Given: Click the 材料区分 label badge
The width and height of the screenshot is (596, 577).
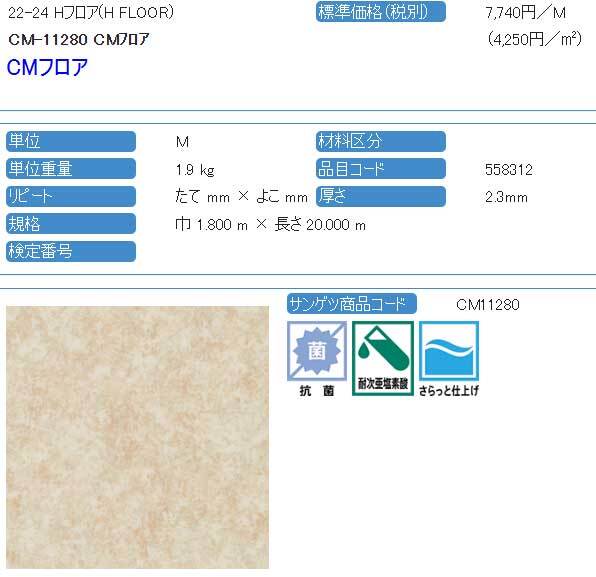Looking at the screenshot, I should 380,141.
